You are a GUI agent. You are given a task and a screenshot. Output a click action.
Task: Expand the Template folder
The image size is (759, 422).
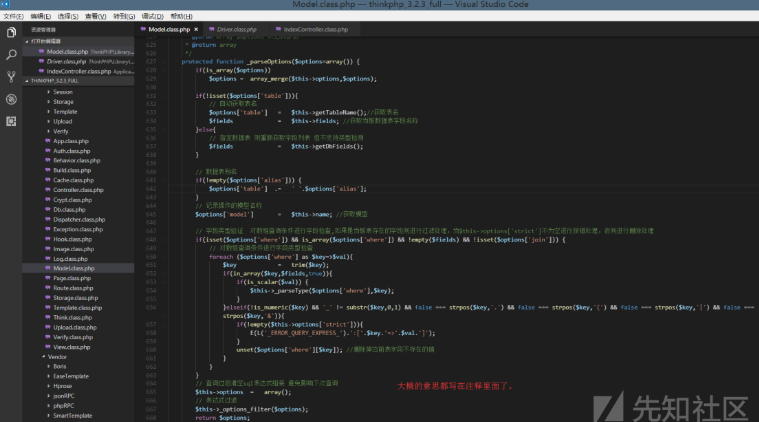pyautogui.click(x=48, y=111)
